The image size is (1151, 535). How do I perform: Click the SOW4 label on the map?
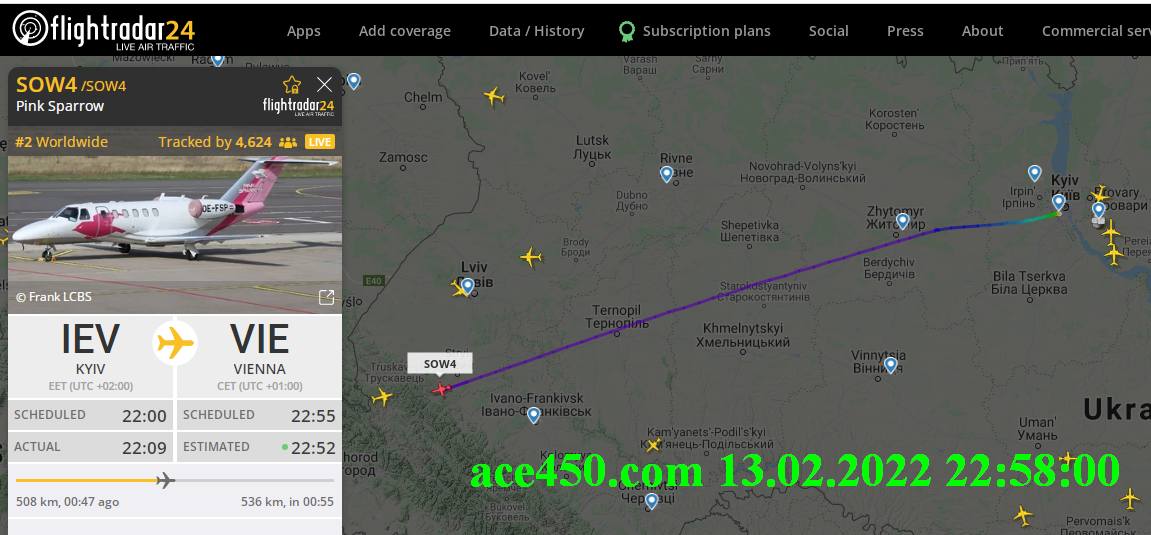(x=440, y=364)
